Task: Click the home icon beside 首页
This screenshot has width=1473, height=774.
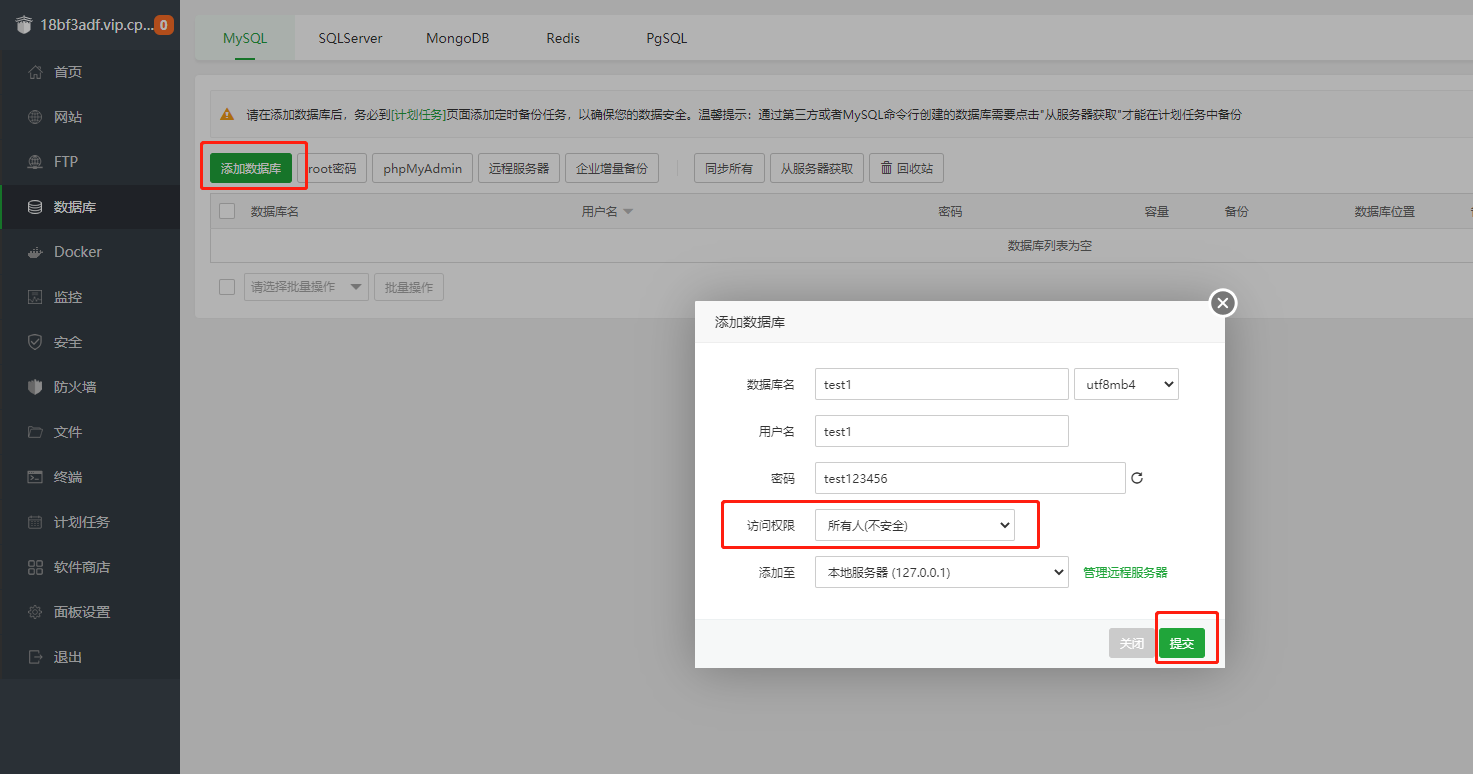Action: click(x=35, y=72)
